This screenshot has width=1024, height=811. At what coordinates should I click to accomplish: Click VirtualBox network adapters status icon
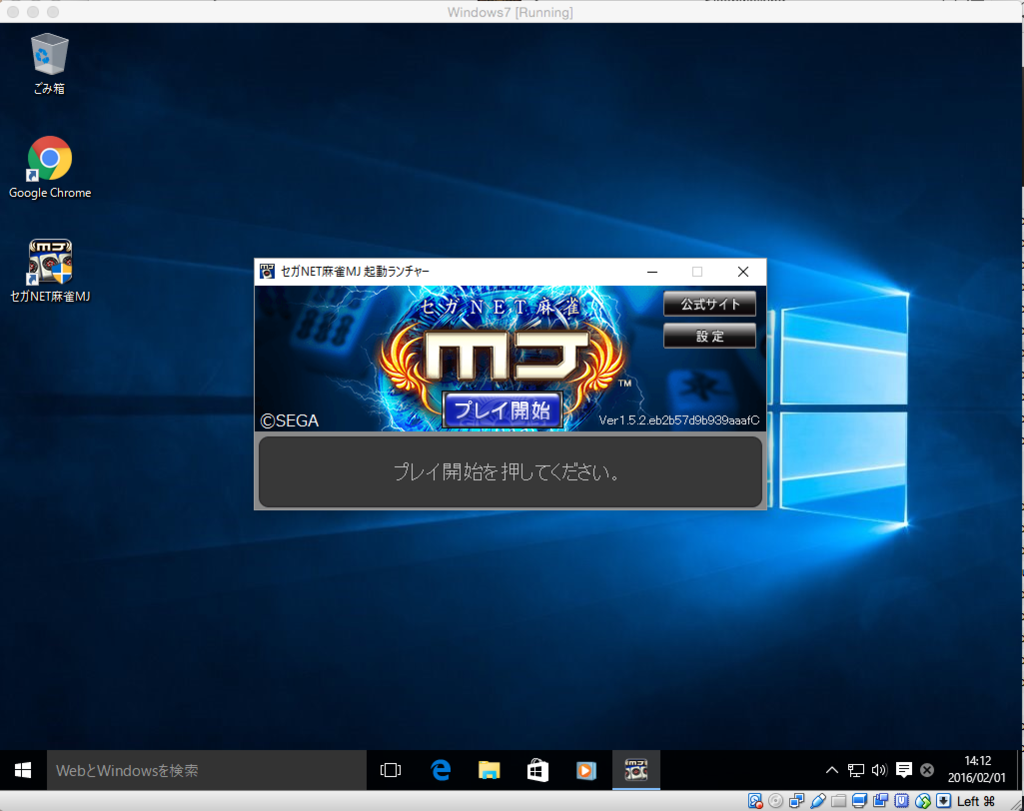point(797,801)
